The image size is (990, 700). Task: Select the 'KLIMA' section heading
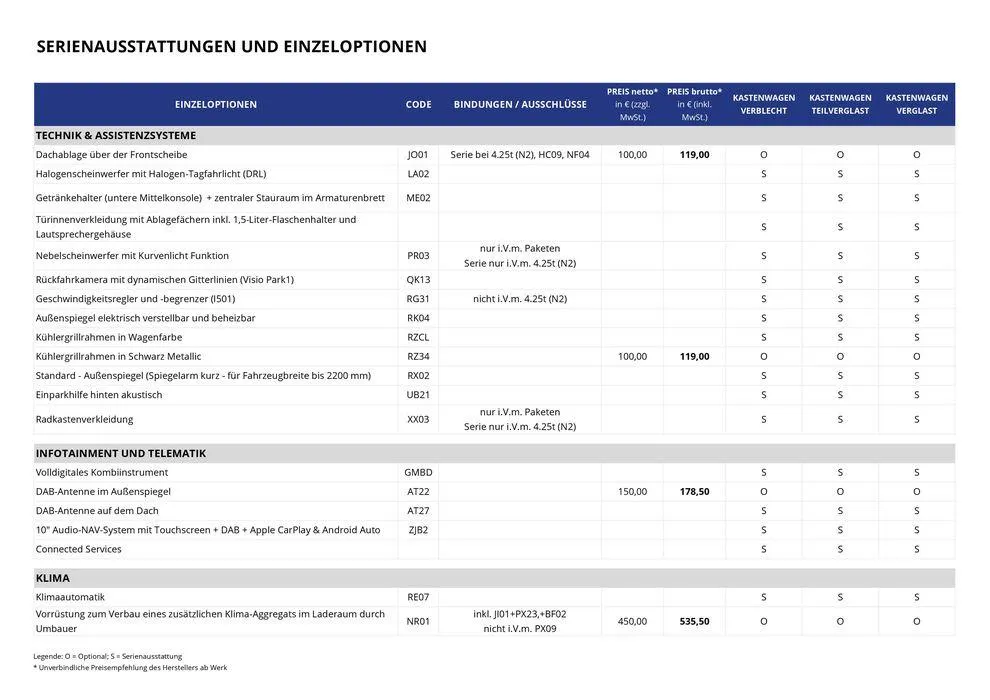tap(53, 579)
